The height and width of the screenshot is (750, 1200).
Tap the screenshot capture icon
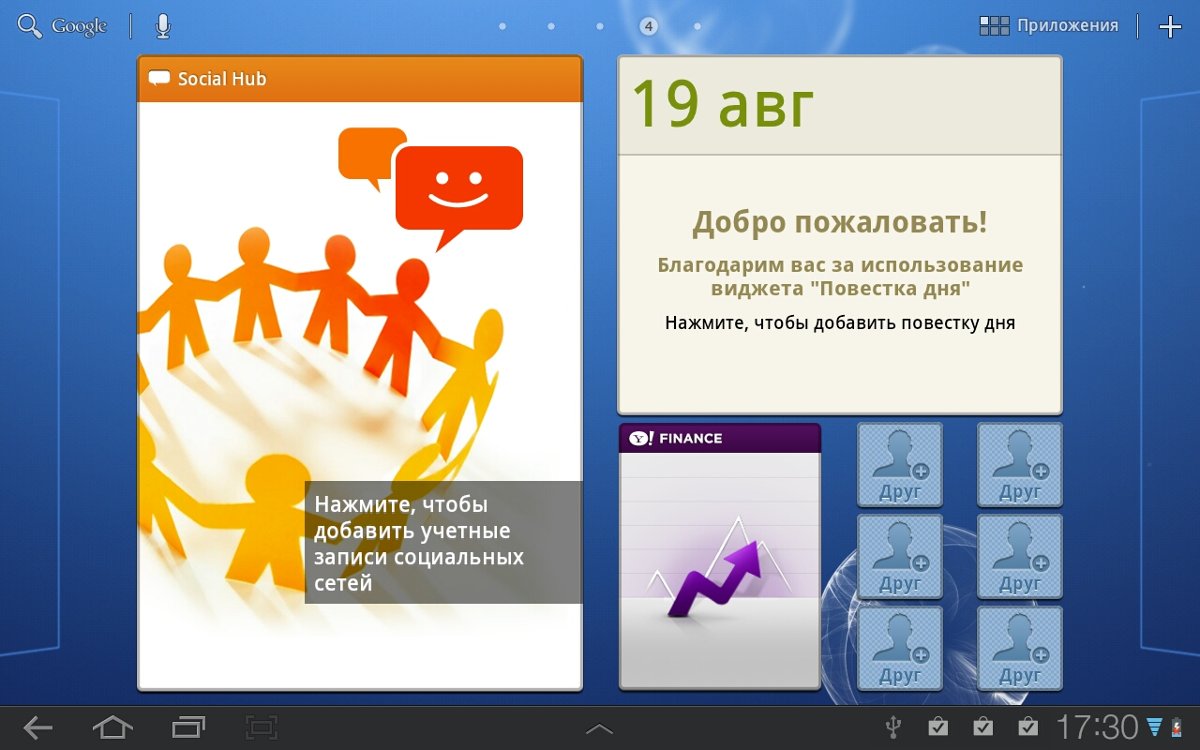click(x=261, y=727)
